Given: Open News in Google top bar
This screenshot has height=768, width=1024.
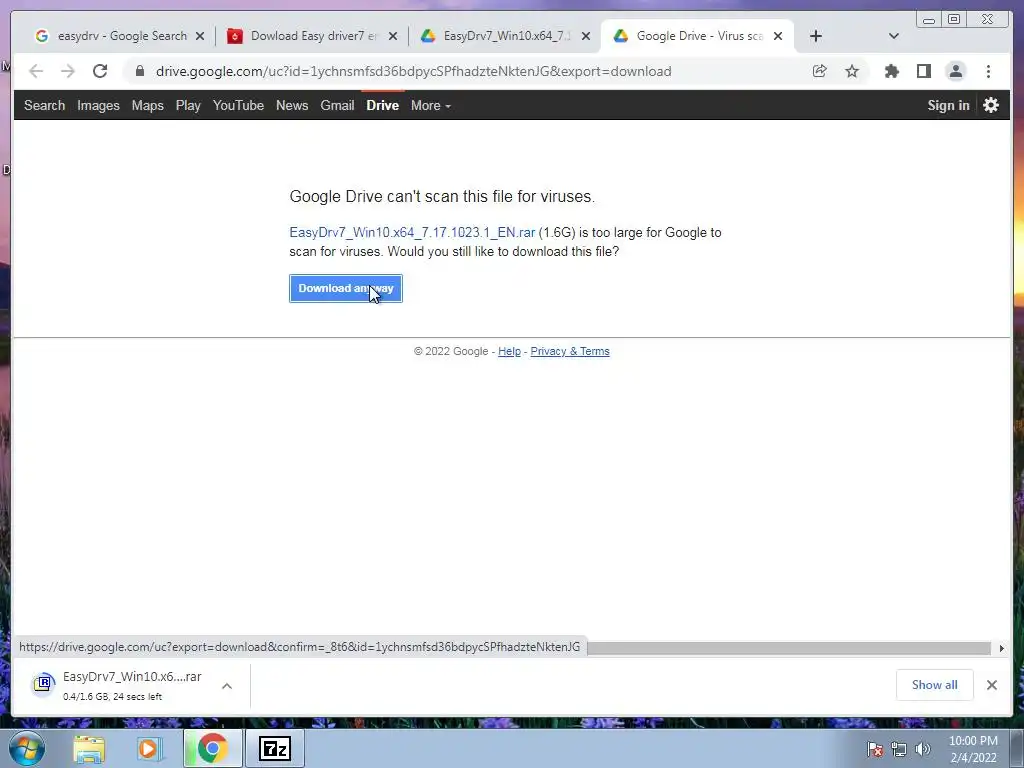Looking at the screenshot, I should pyautogui.click(x=292, y=105).
